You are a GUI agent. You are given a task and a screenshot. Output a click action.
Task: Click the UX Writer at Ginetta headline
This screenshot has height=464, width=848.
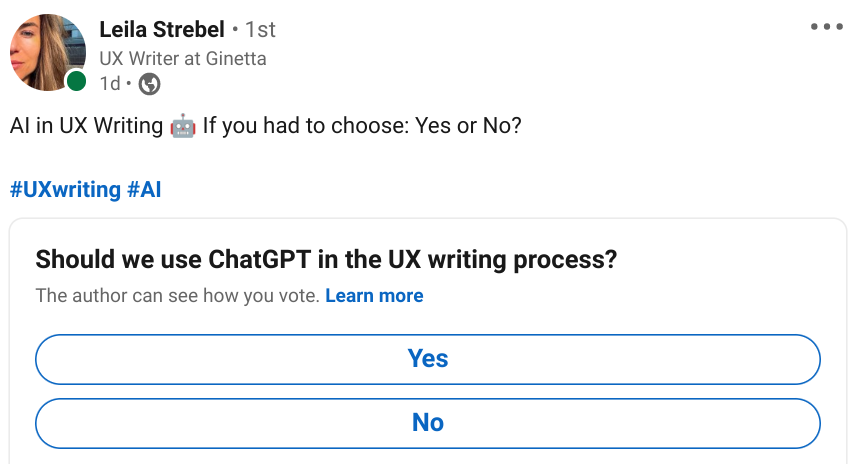(x=183, y=58)
